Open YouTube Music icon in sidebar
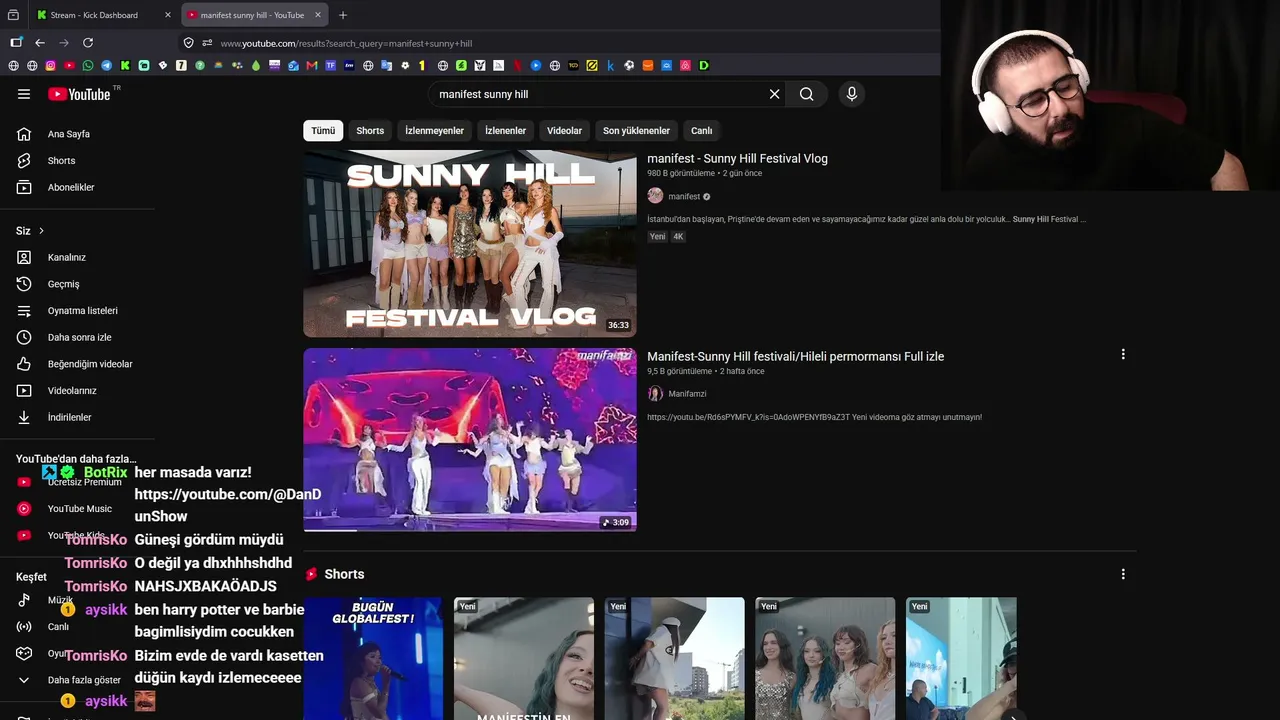This screenshot has width=1280, height=720. [24, 509]
